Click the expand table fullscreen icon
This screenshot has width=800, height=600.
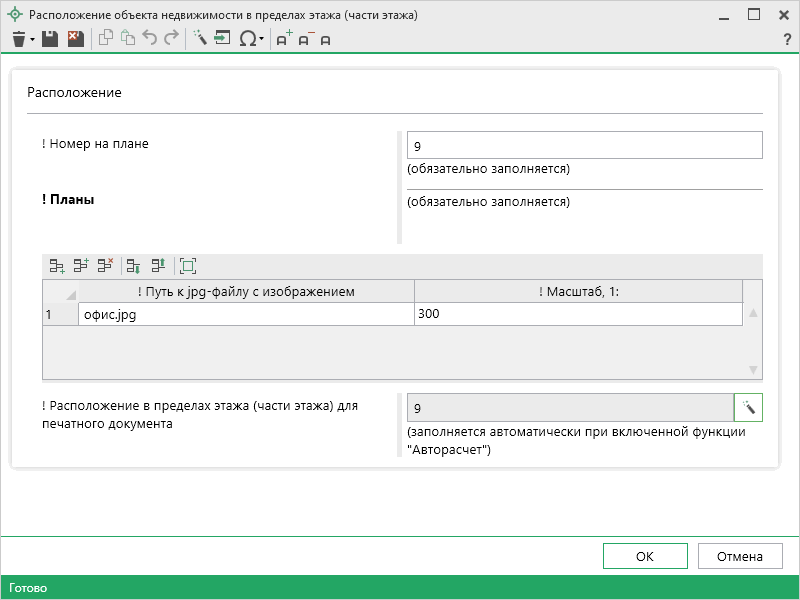(x=188, y=266)
